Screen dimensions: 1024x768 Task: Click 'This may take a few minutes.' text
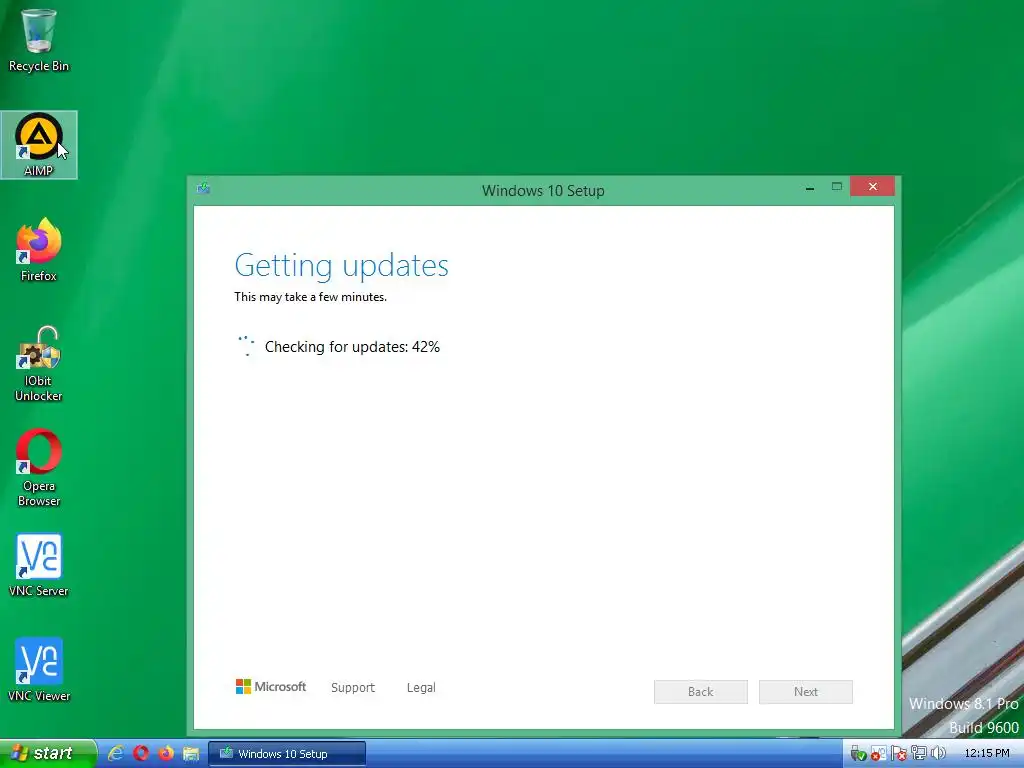tap(311, 296)
